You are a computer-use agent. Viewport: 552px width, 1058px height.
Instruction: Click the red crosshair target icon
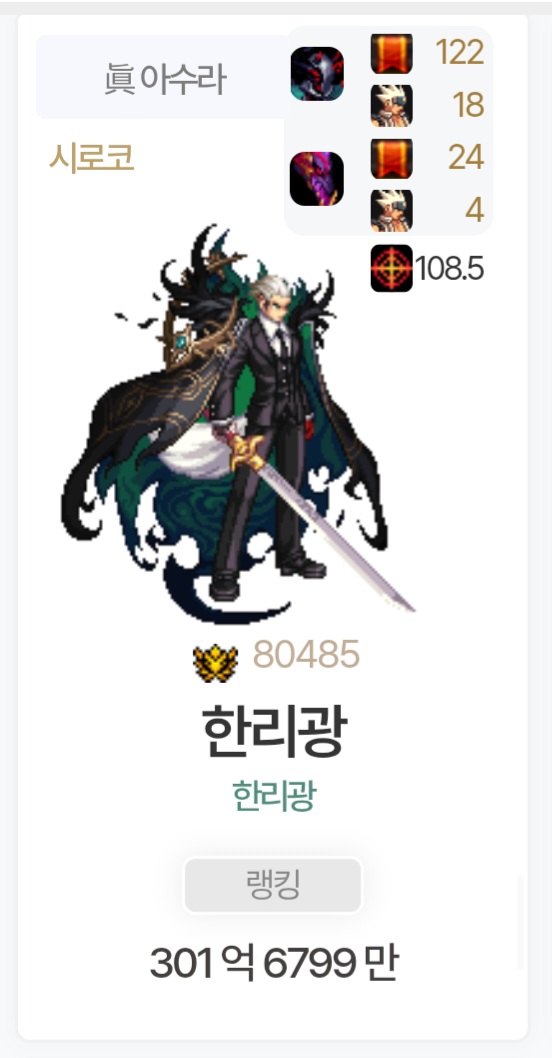[x=391, y=269]
